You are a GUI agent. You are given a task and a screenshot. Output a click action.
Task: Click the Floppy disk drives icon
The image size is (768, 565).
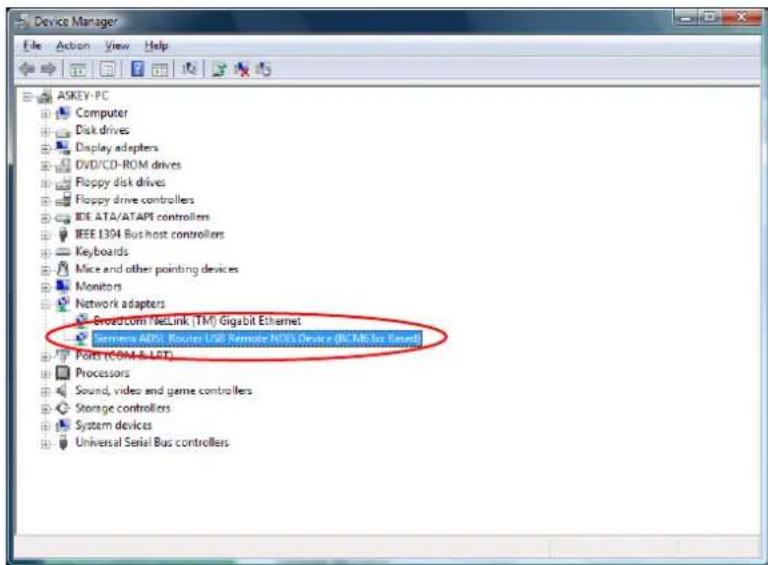tap(63, 183)
